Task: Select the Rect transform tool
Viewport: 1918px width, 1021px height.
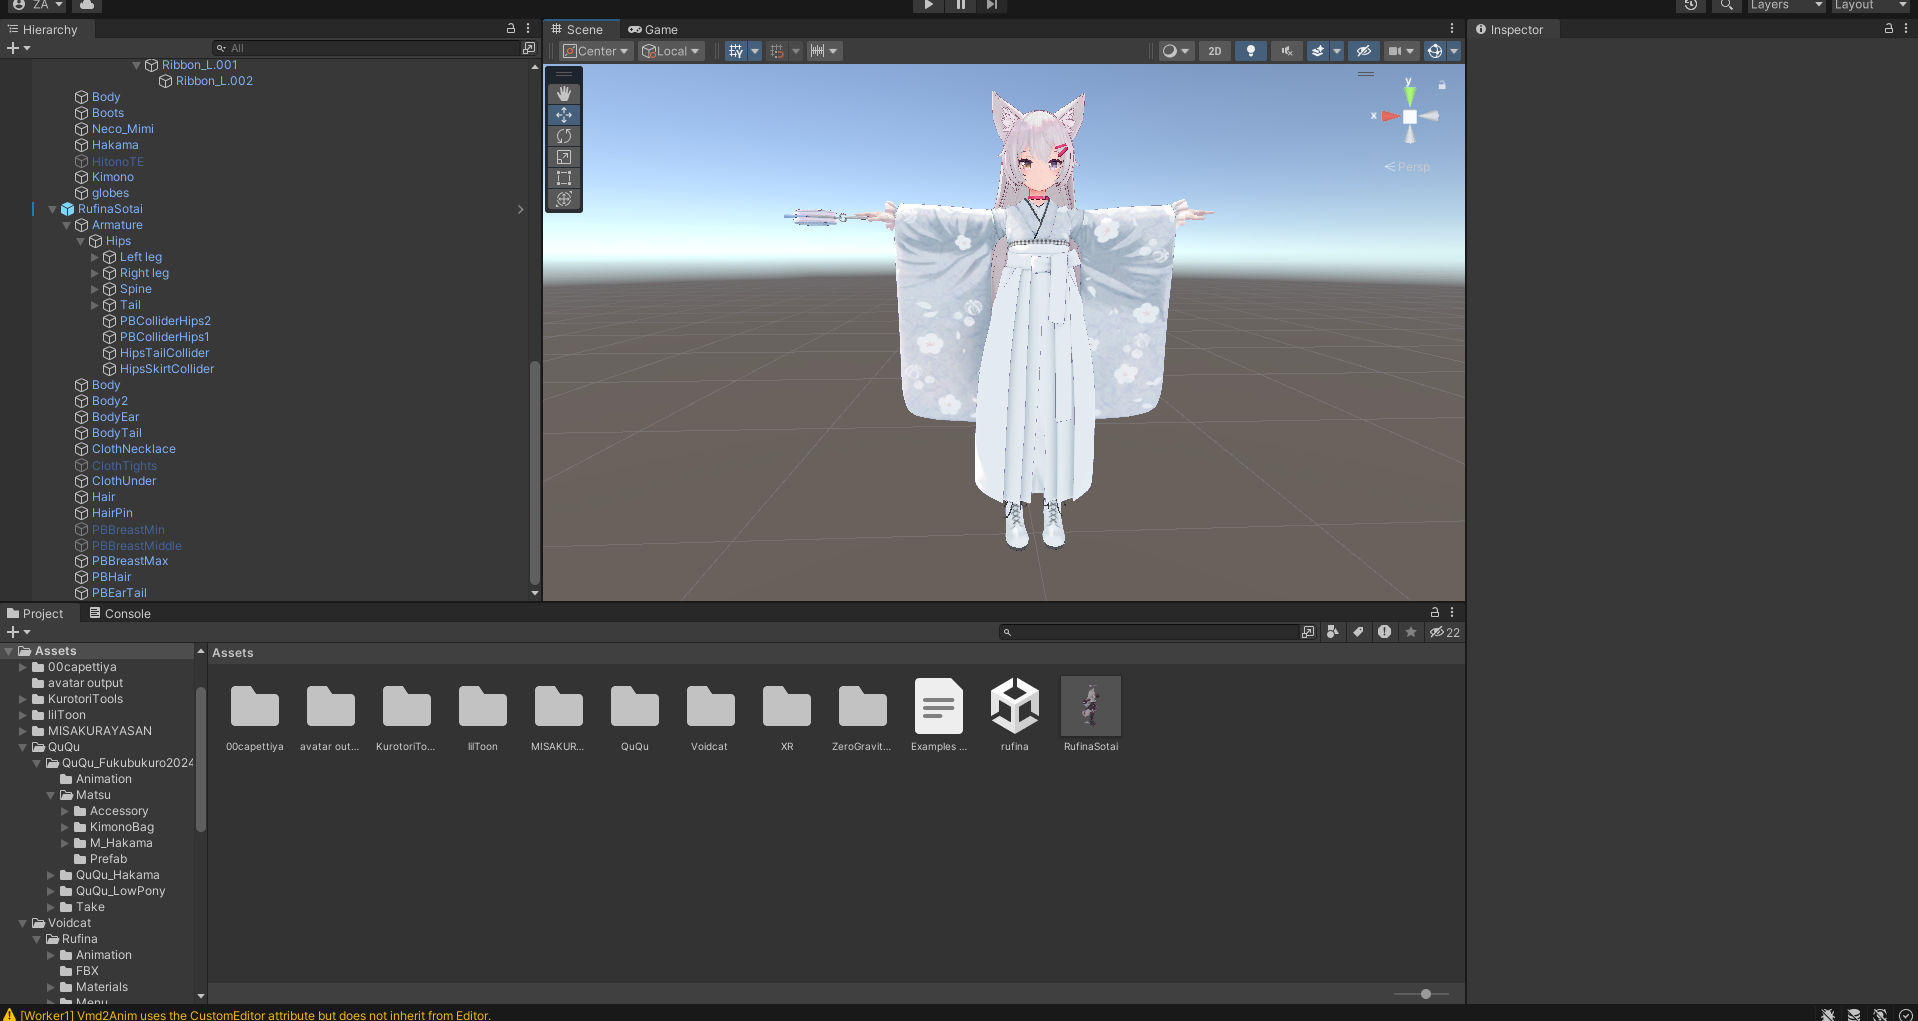Action: pos(564,178)
